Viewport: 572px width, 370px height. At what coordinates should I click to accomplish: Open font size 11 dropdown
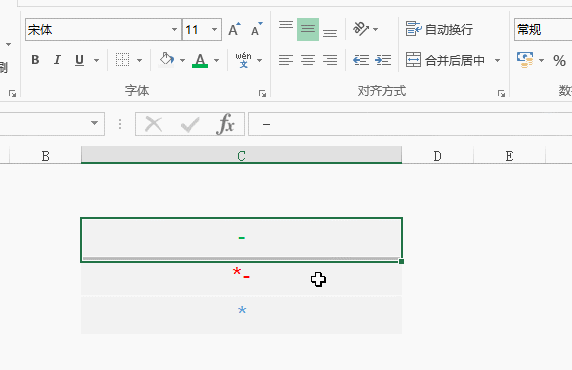pos(214,30)
